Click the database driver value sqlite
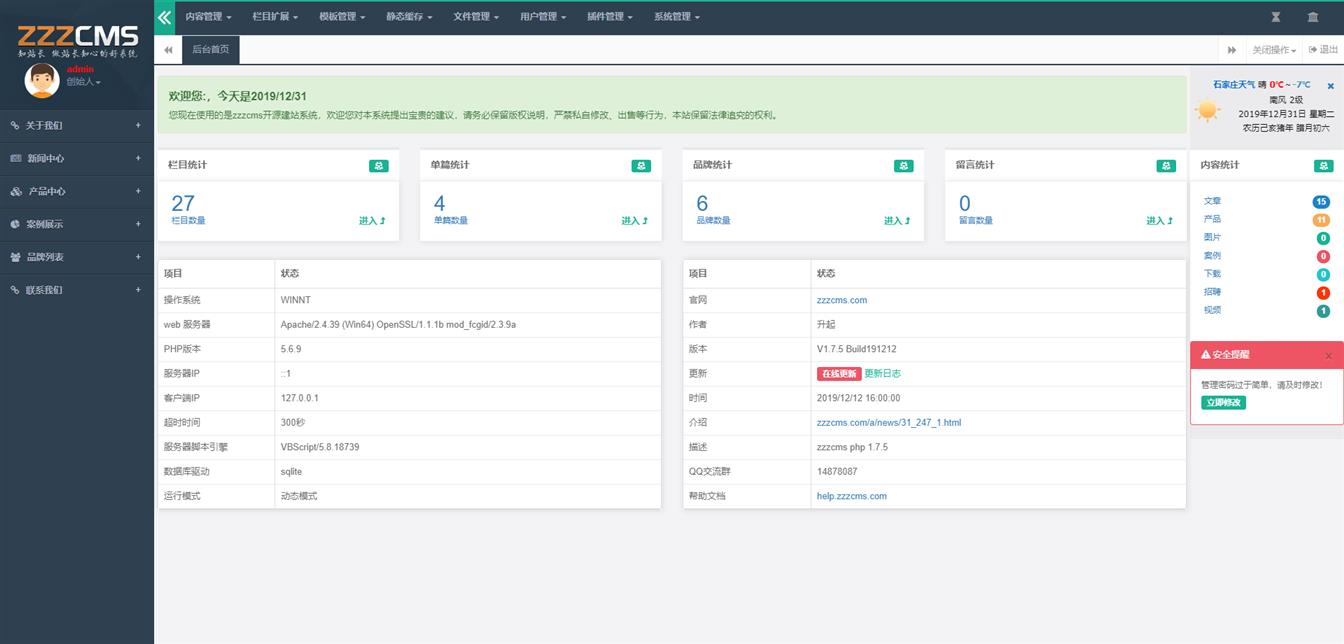Viewport: 1344px width, 644px height. 291,471
